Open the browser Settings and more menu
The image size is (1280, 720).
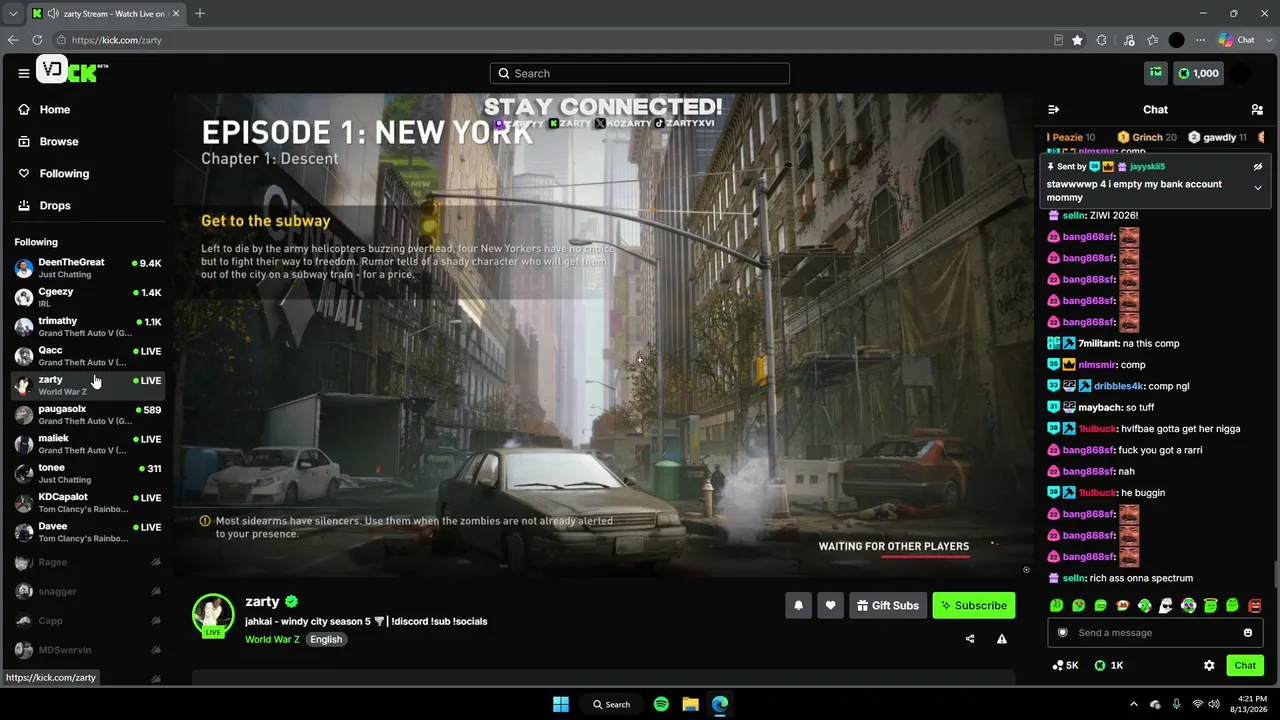1200,40
